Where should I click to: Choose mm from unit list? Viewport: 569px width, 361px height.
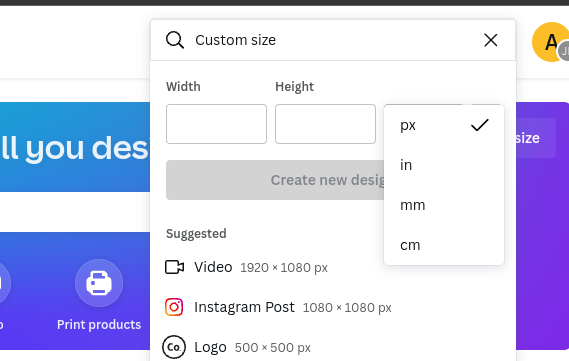(x=444, y=205)
